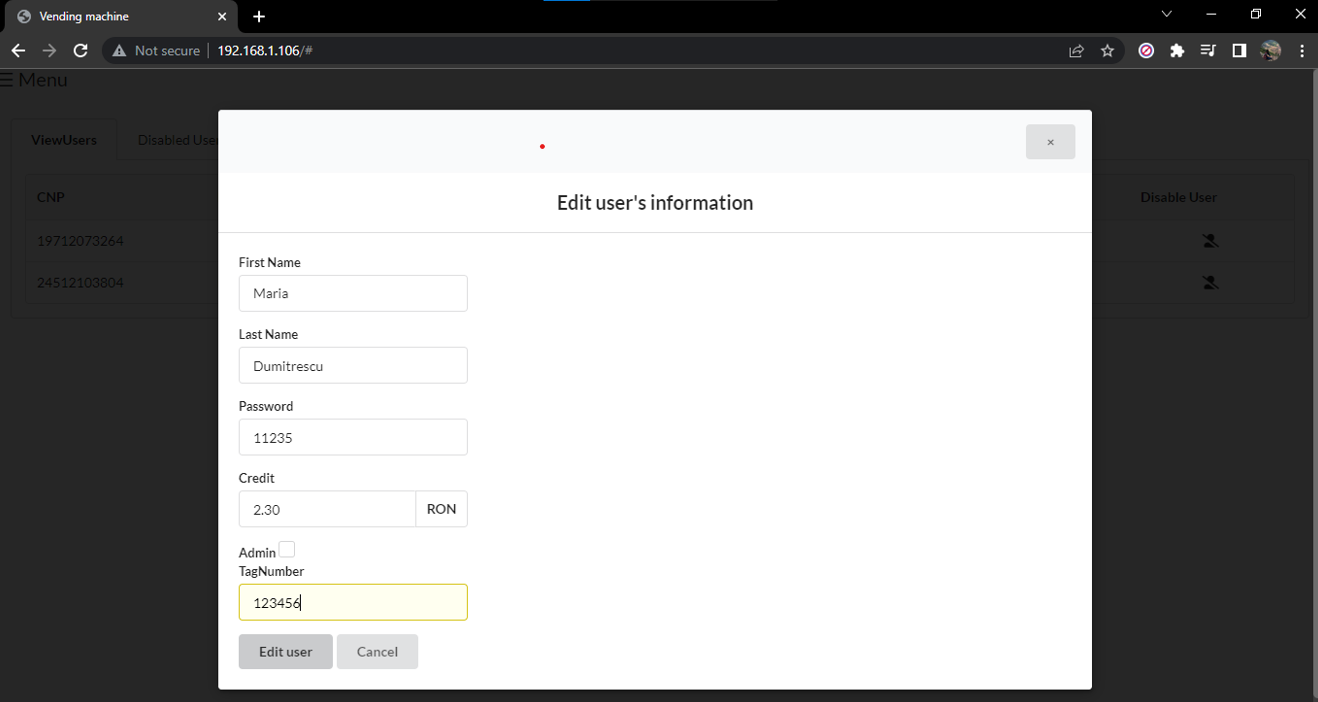This screenshot has height=702, width=1318.
Task: Open the hamburger Menu
Action: point(34,80)
